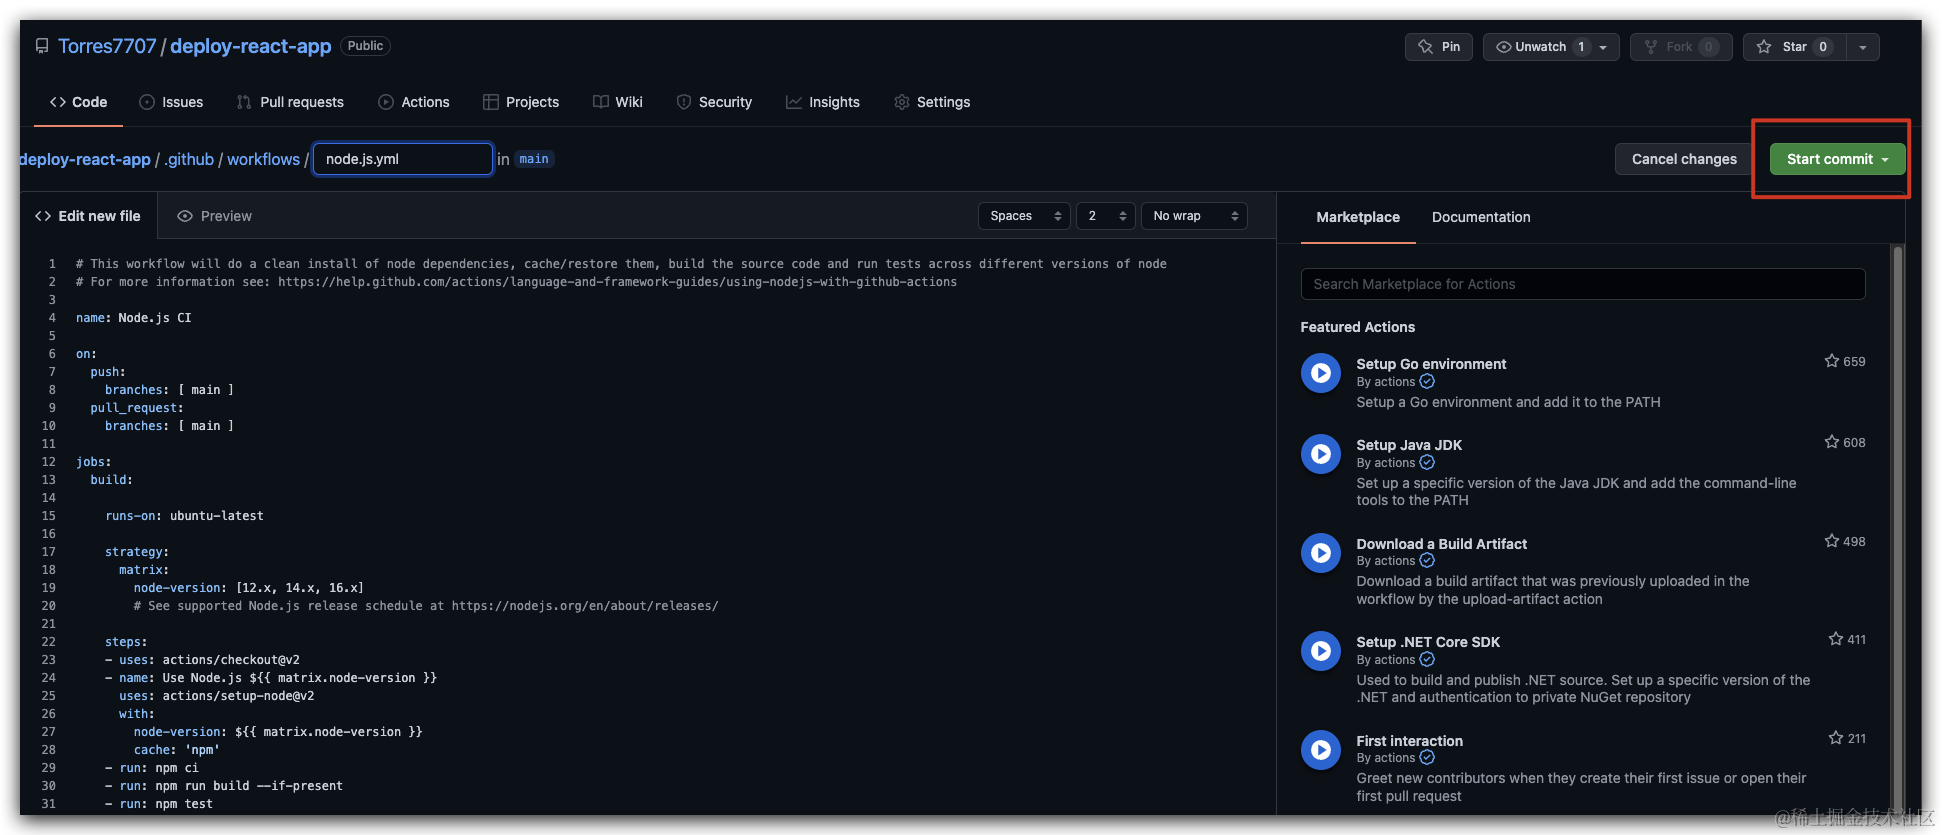Open the Actions tab
Image resolution: width=1942 pixels, height=835 pixels.
point(414,102)
